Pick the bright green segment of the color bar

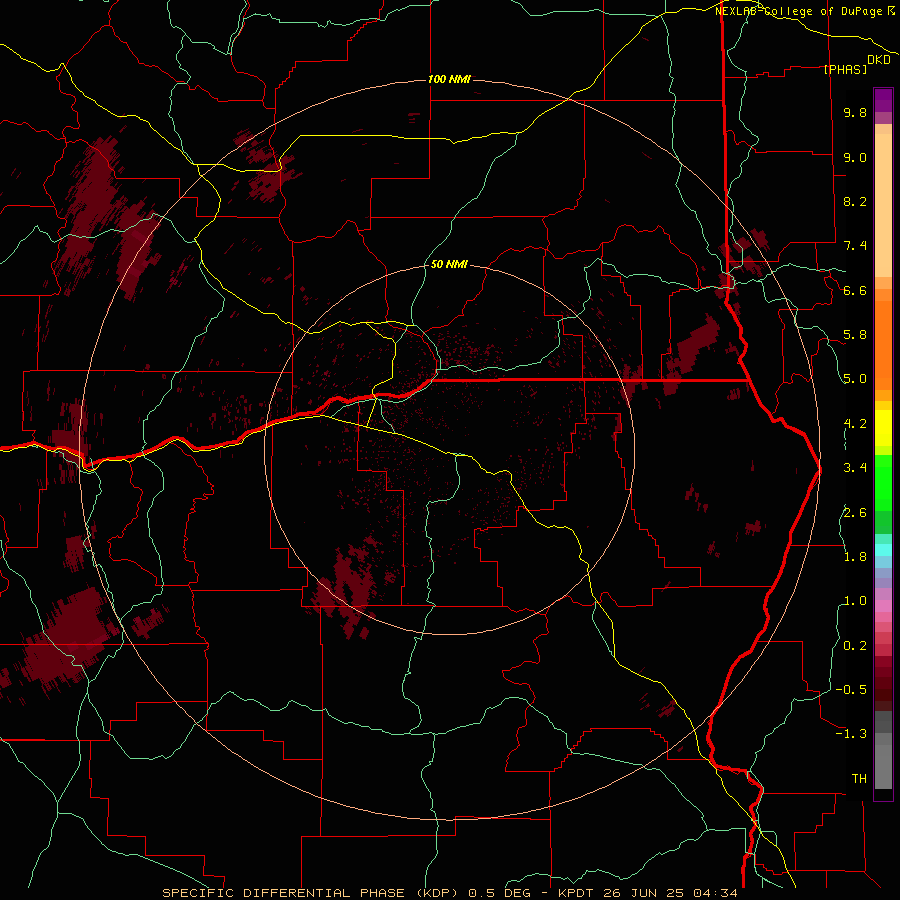(x=883, y=482)
